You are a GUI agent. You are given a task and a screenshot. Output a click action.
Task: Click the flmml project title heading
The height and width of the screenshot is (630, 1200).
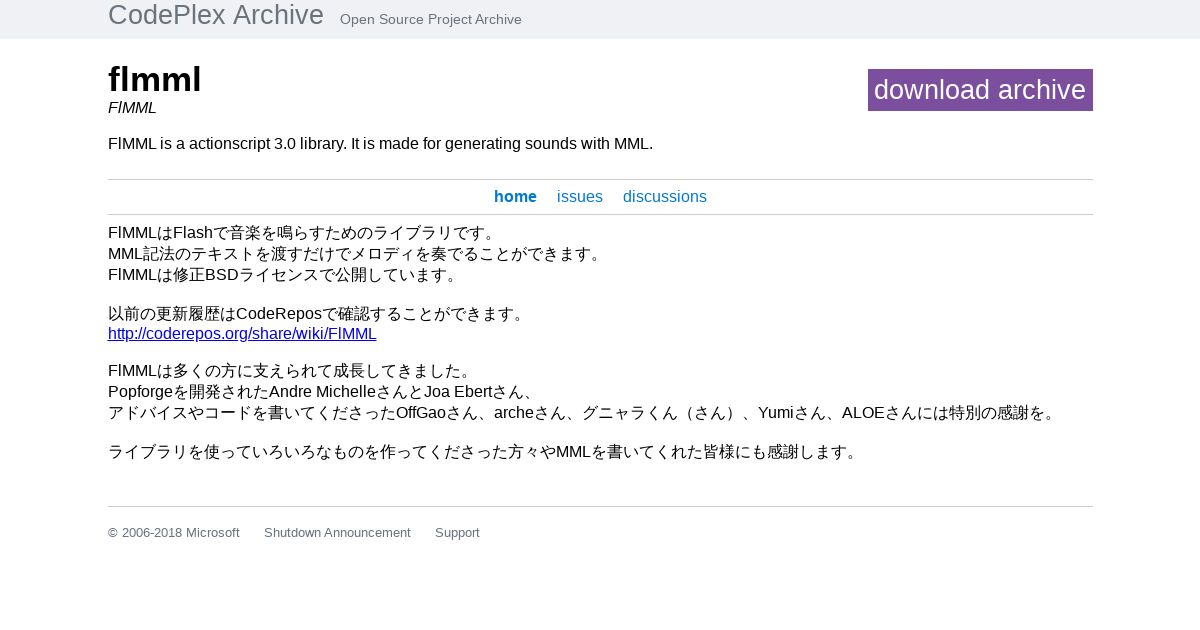point(155,79)
